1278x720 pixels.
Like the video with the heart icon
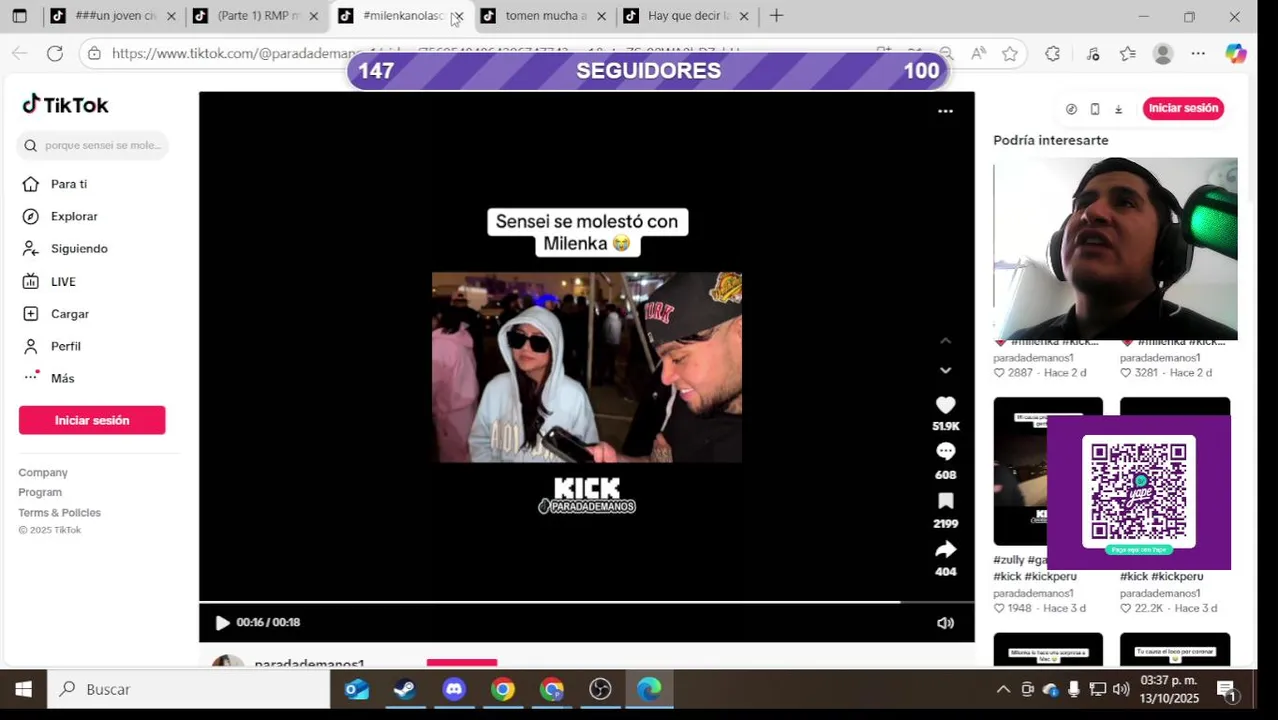945,405
